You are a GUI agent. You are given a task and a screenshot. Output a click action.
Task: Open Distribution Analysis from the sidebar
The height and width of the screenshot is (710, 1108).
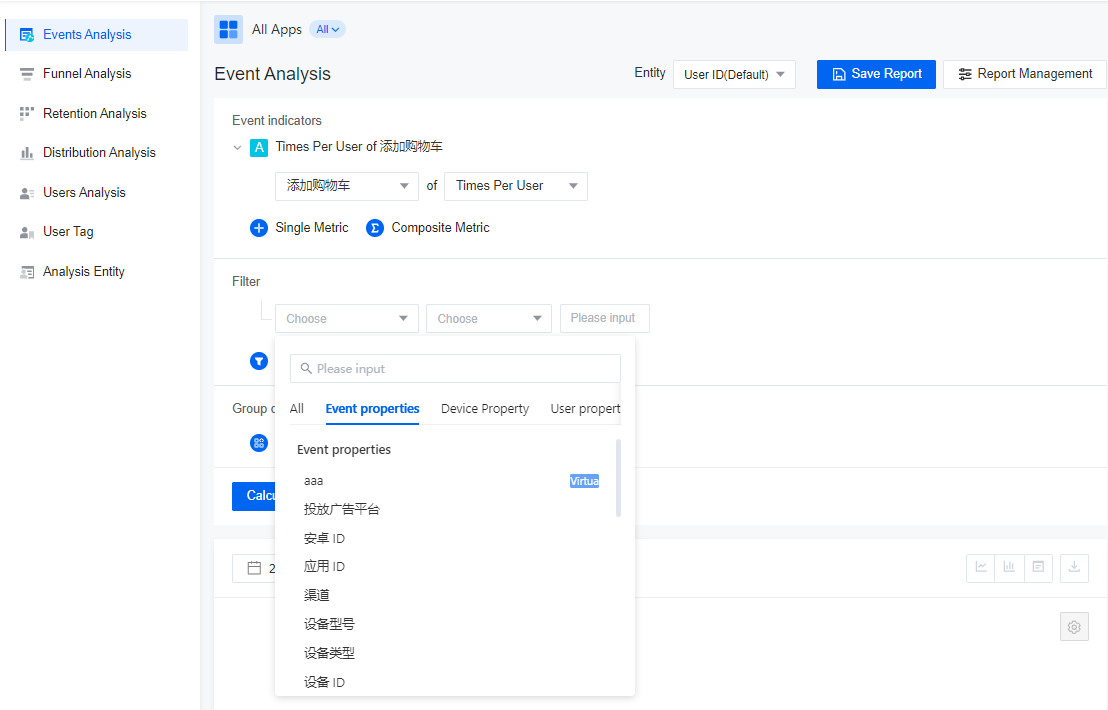click(x=97, y=152)
